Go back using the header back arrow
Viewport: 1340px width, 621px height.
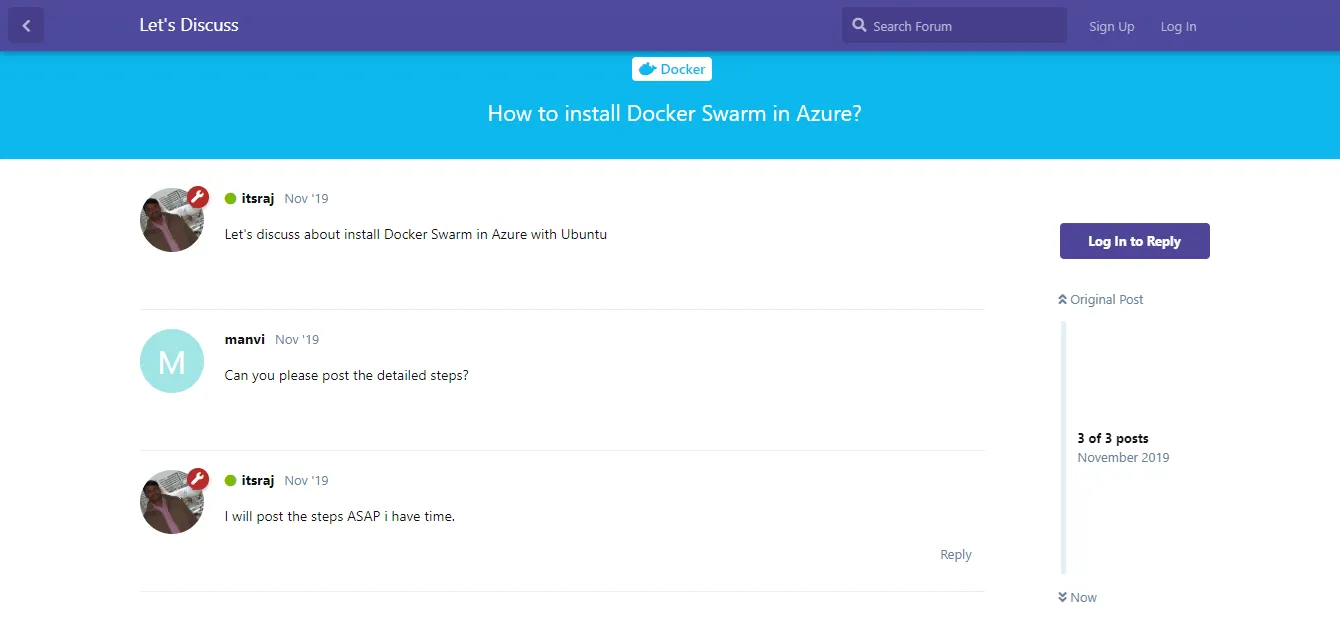pos(26,26)
